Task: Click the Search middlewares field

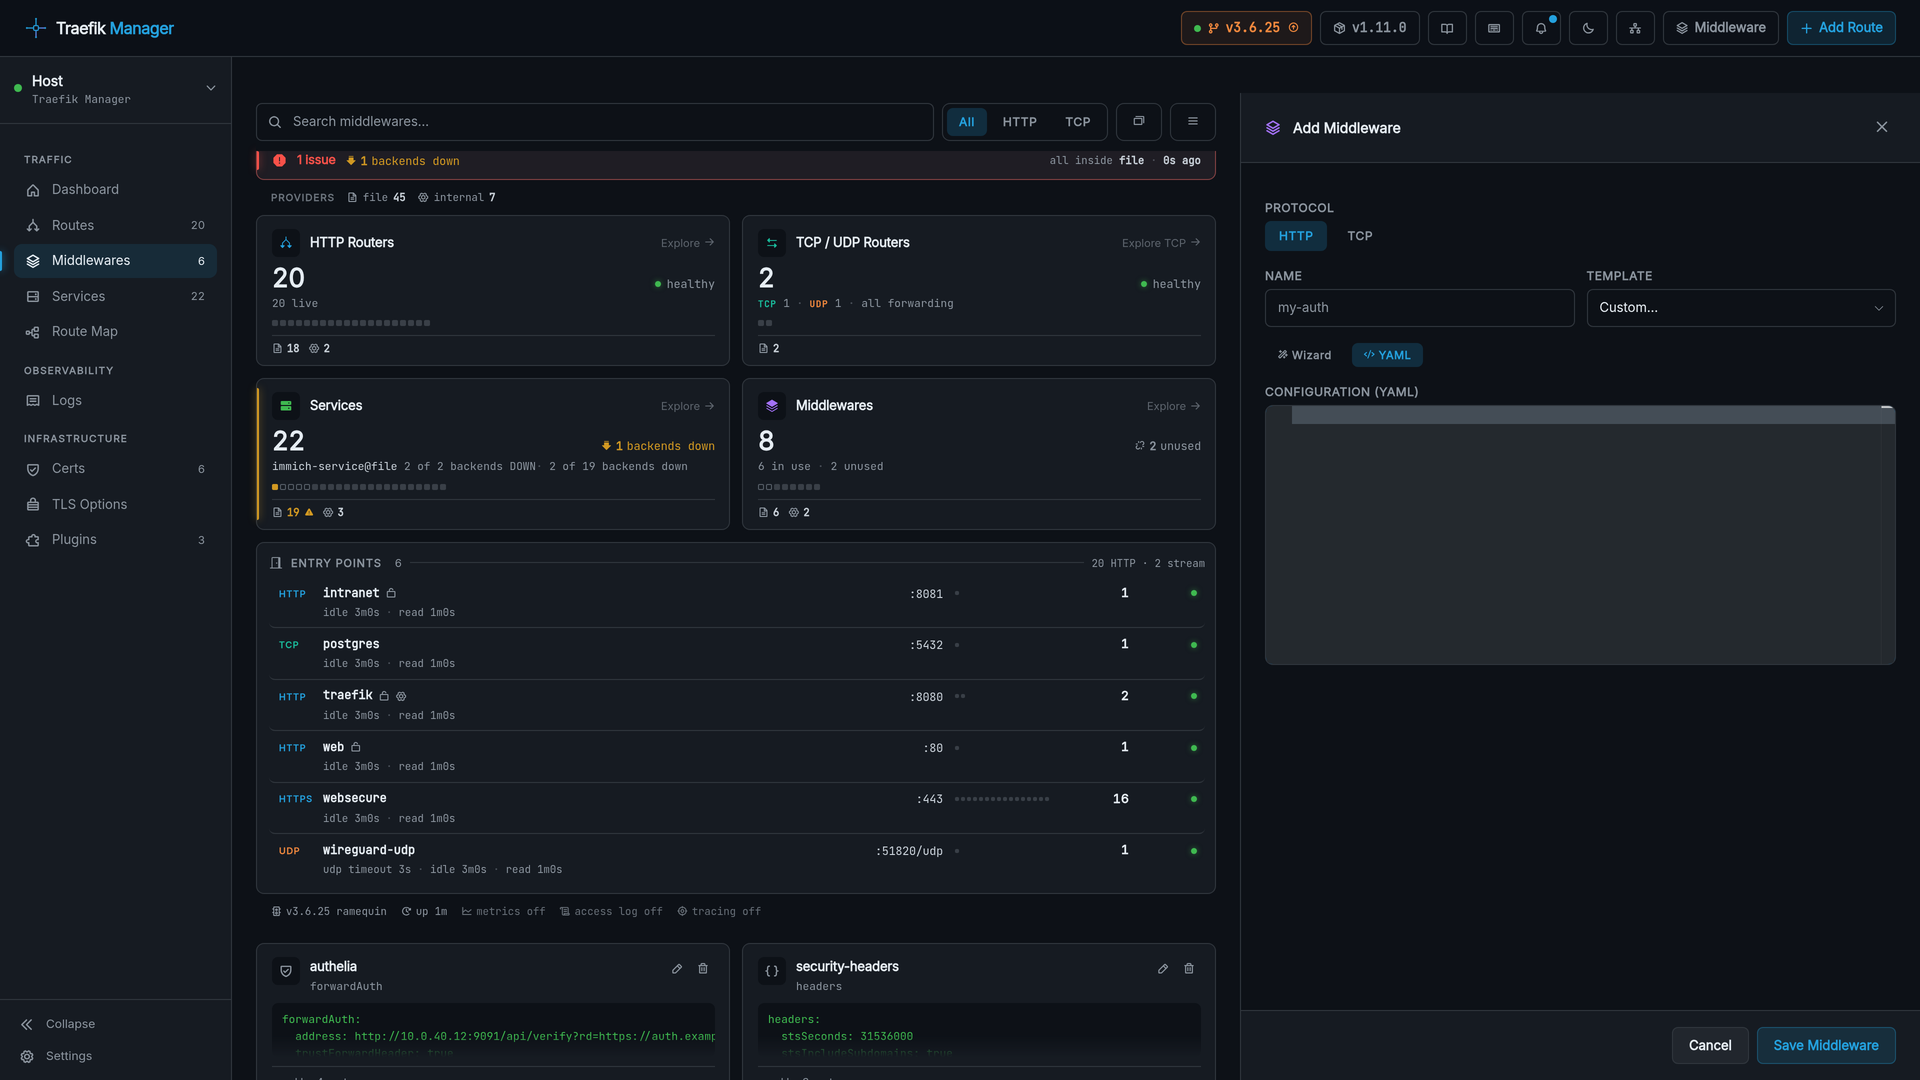Action: pyautogui.click(x=595, y=122)
